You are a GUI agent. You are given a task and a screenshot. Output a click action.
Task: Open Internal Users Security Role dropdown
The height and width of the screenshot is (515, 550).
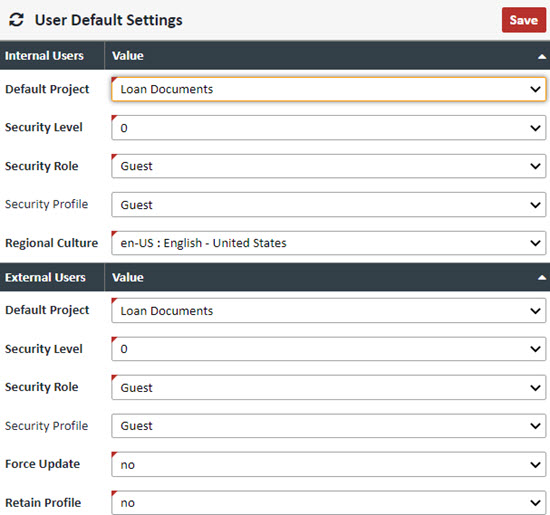(x=328, y=166)
